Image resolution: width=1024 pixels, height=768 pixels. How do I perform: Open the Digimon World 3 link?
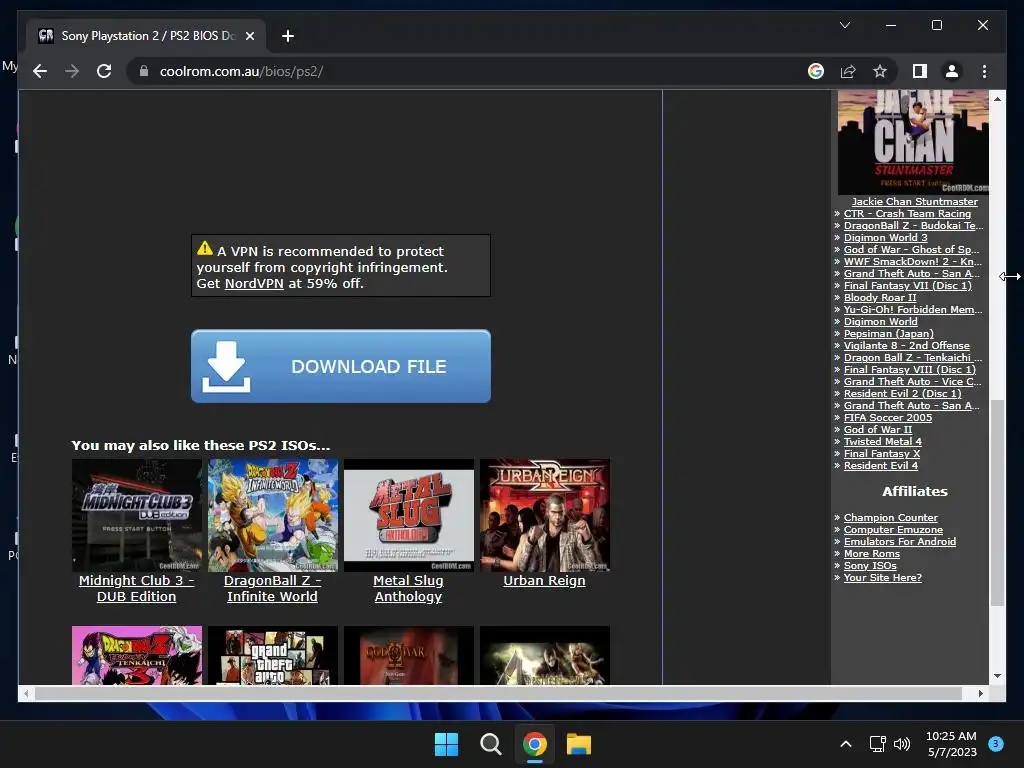(885, 238)
